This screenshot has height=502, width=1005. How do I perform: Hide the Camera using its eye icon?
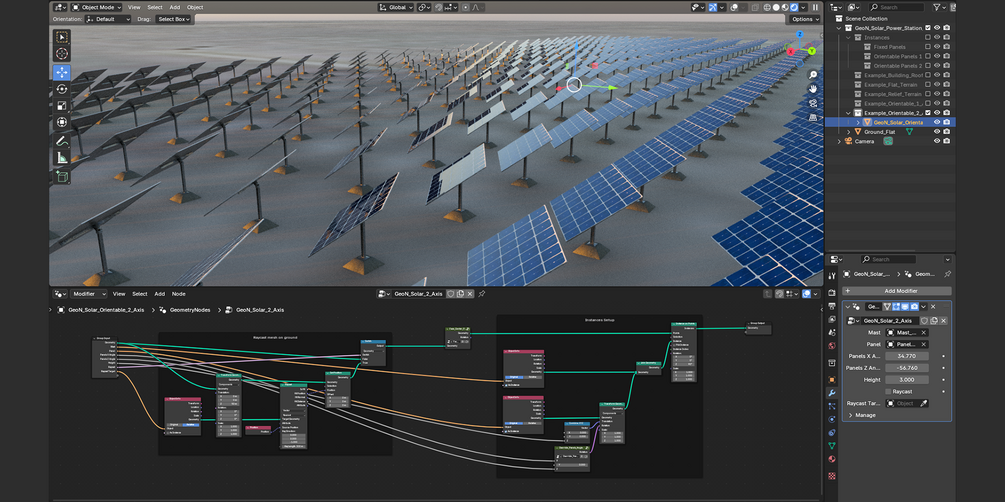click(x=937, y=141)
